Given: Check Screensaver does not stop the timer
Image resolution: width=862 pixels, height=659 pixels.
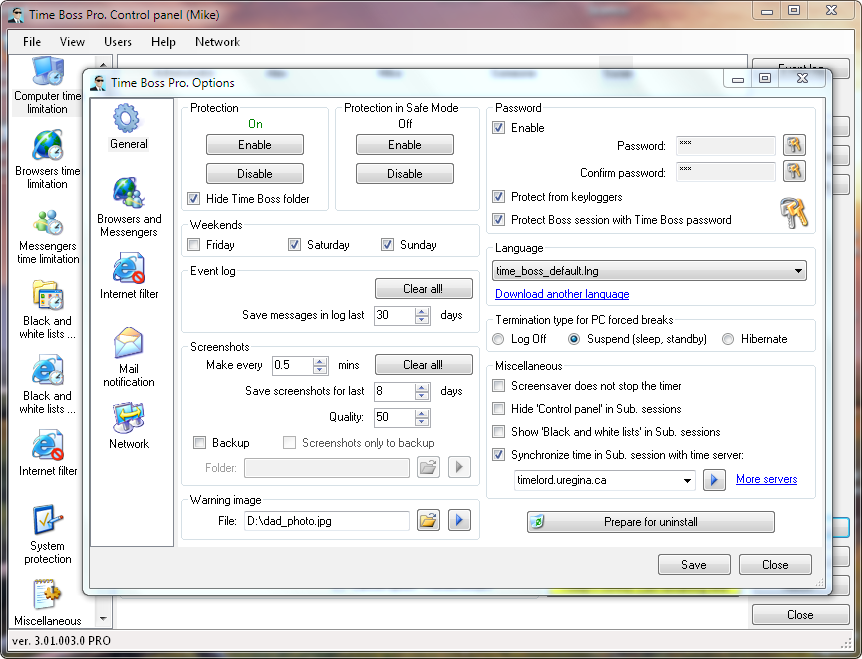Looking at the screenshot, I should click(x=499, y=386).
